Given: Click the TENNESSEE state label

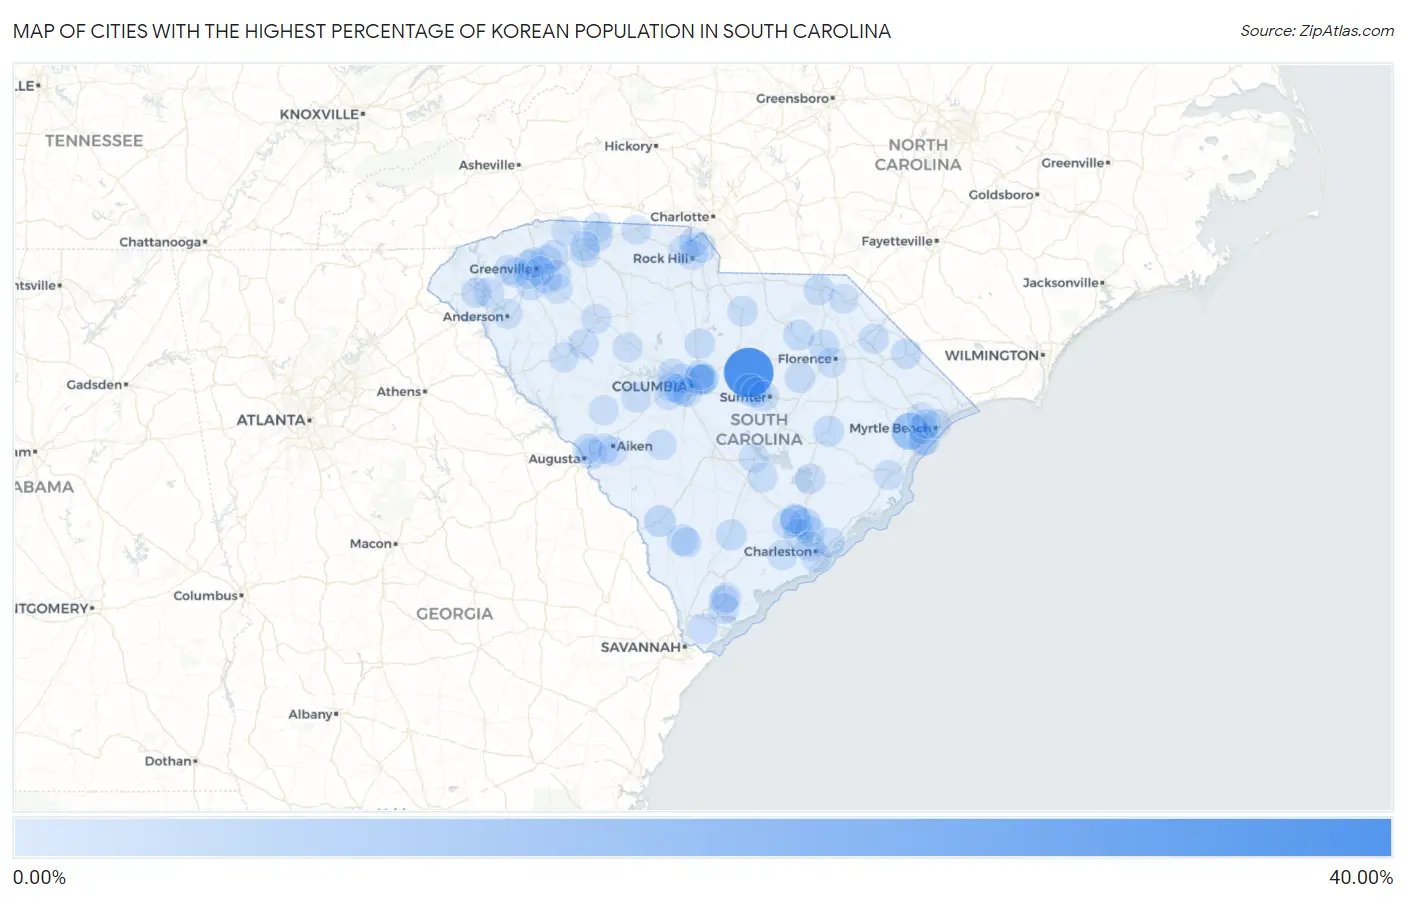Looking at the screenshot, I should 94,141.
